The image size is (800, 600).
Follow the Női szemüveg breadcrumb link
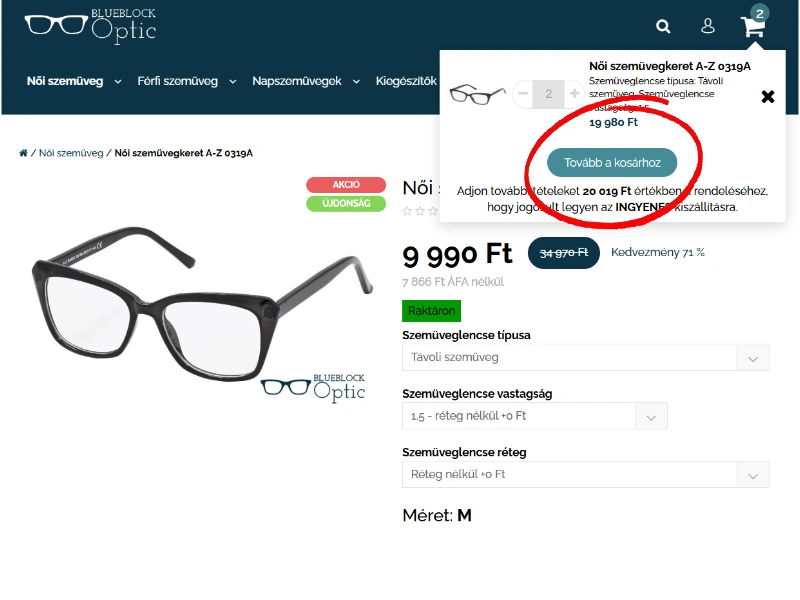(x=71, y=153)
